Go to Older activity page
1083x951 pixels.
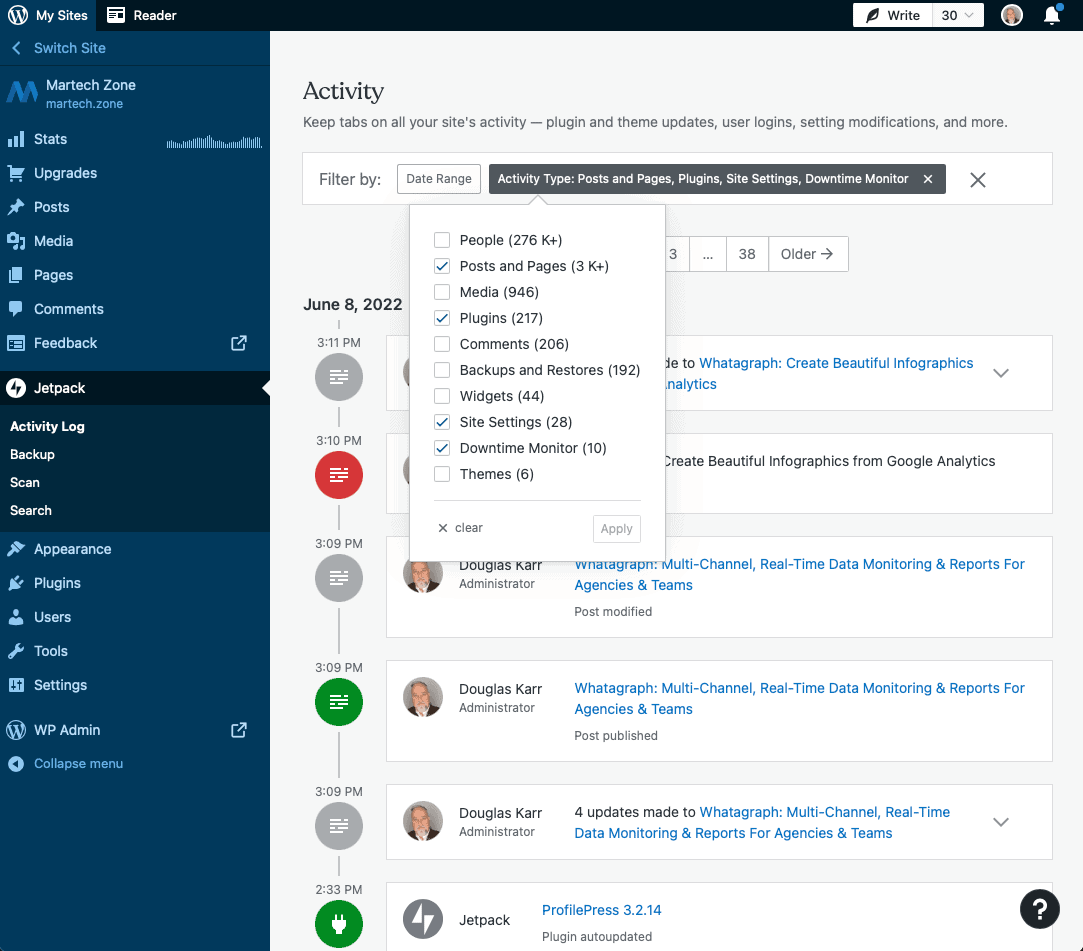click(807, 254)
